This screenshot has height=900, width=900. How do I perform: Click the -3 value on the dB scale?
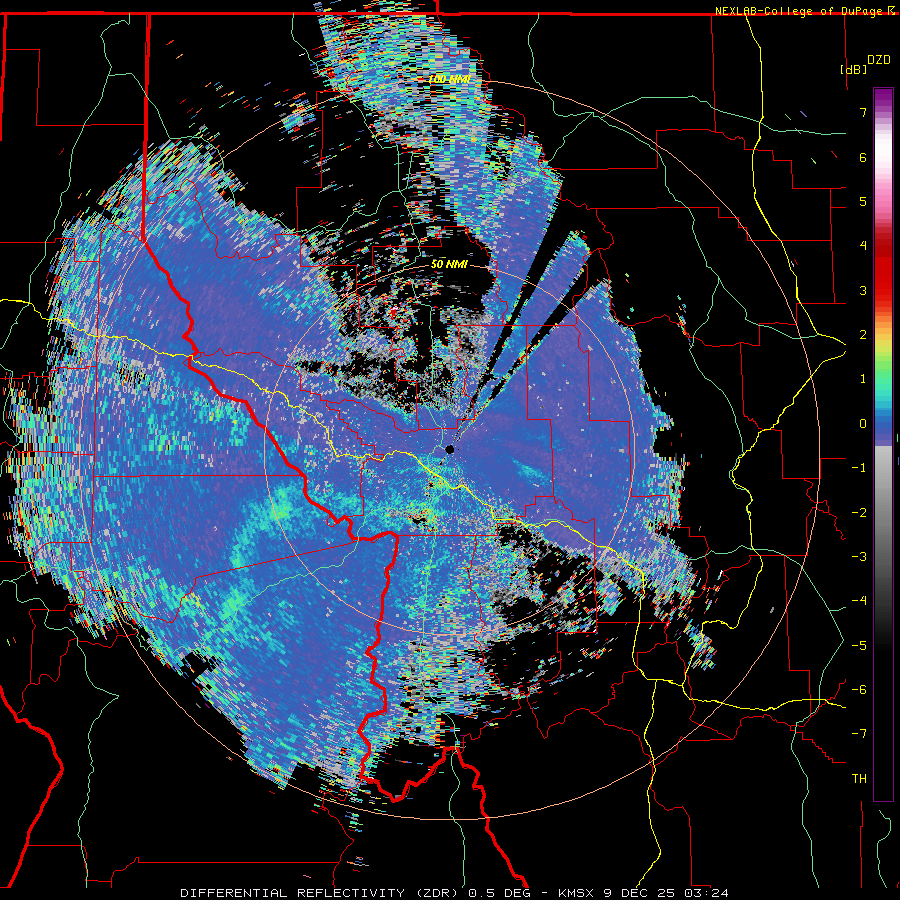859,557
